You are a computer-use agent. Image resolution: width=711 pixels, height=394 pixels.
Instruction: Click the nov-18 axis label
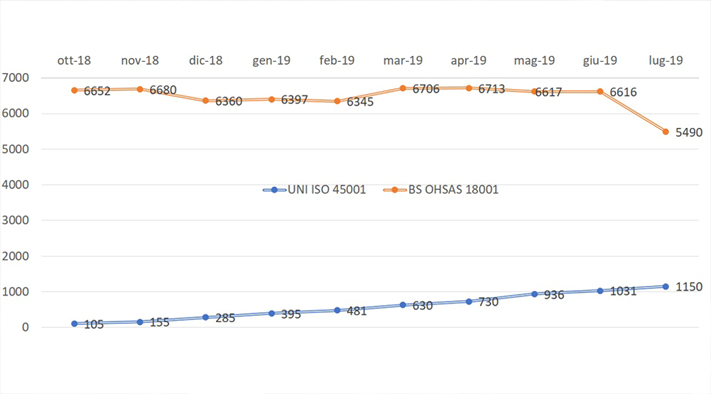tap(140, 61)
